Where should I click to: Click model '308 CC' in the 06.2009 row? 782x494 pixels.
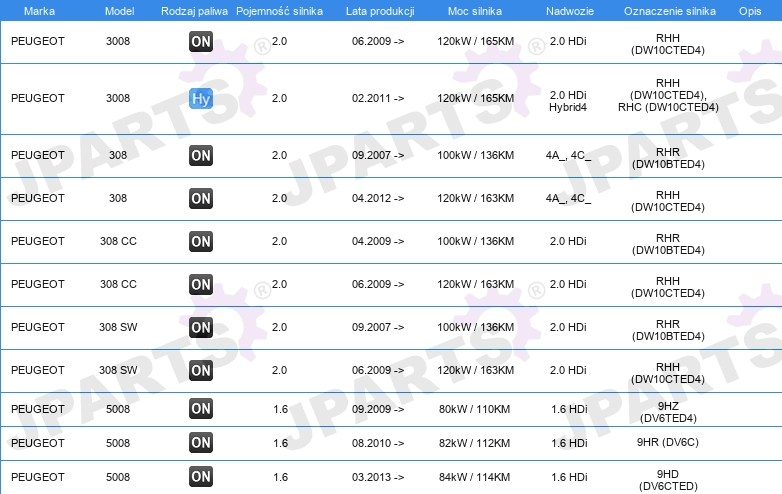(118, 284)
